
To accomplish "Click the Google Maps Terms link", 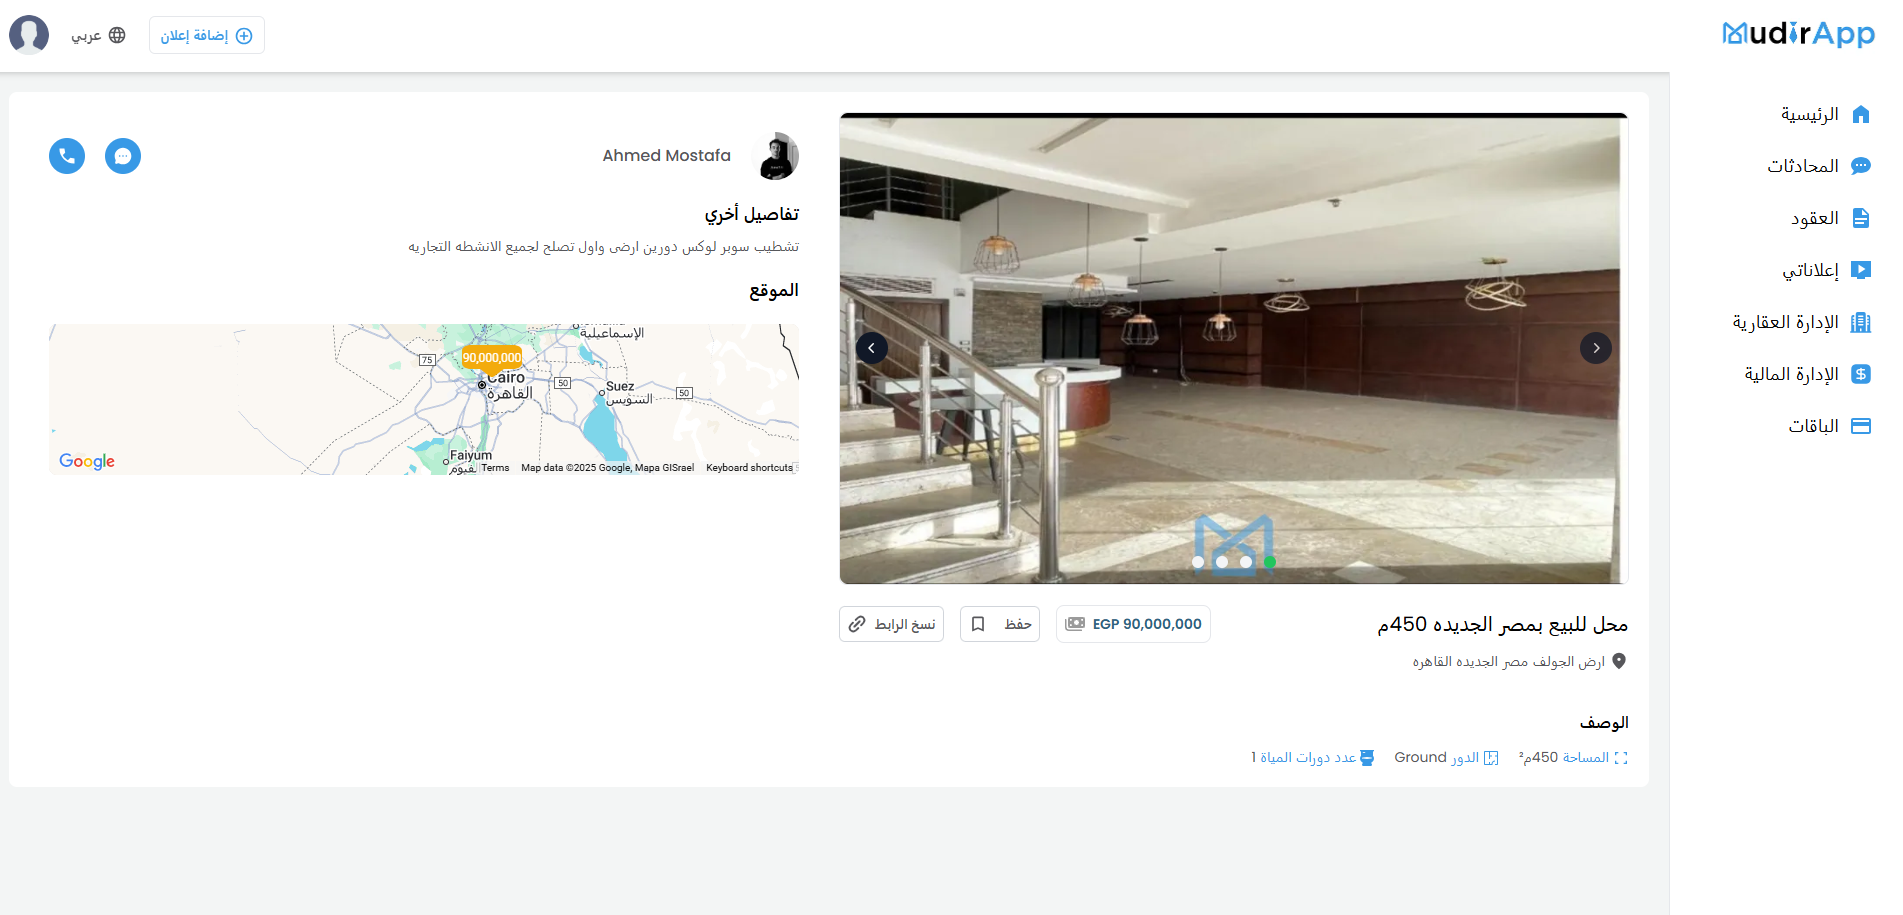I will [495, 468].
